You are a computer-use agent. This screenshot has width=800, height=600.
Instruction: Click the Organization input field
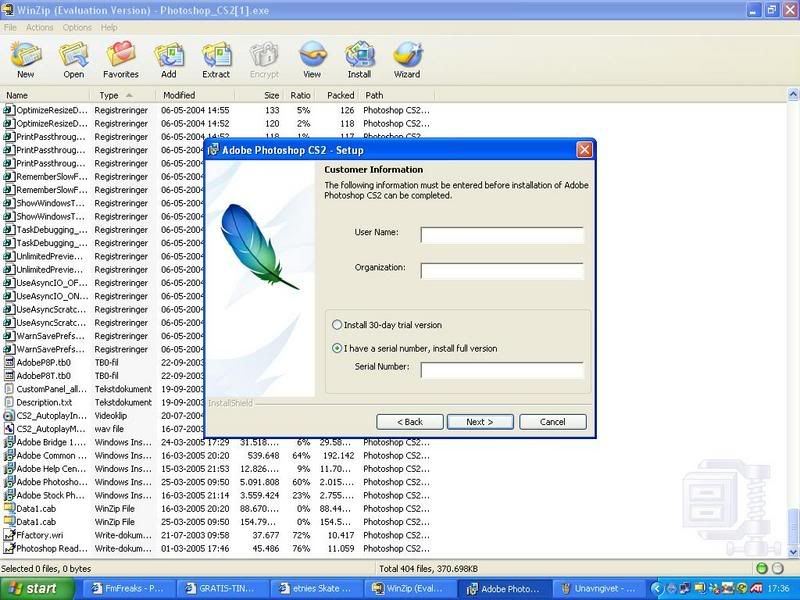pos(502,270)
